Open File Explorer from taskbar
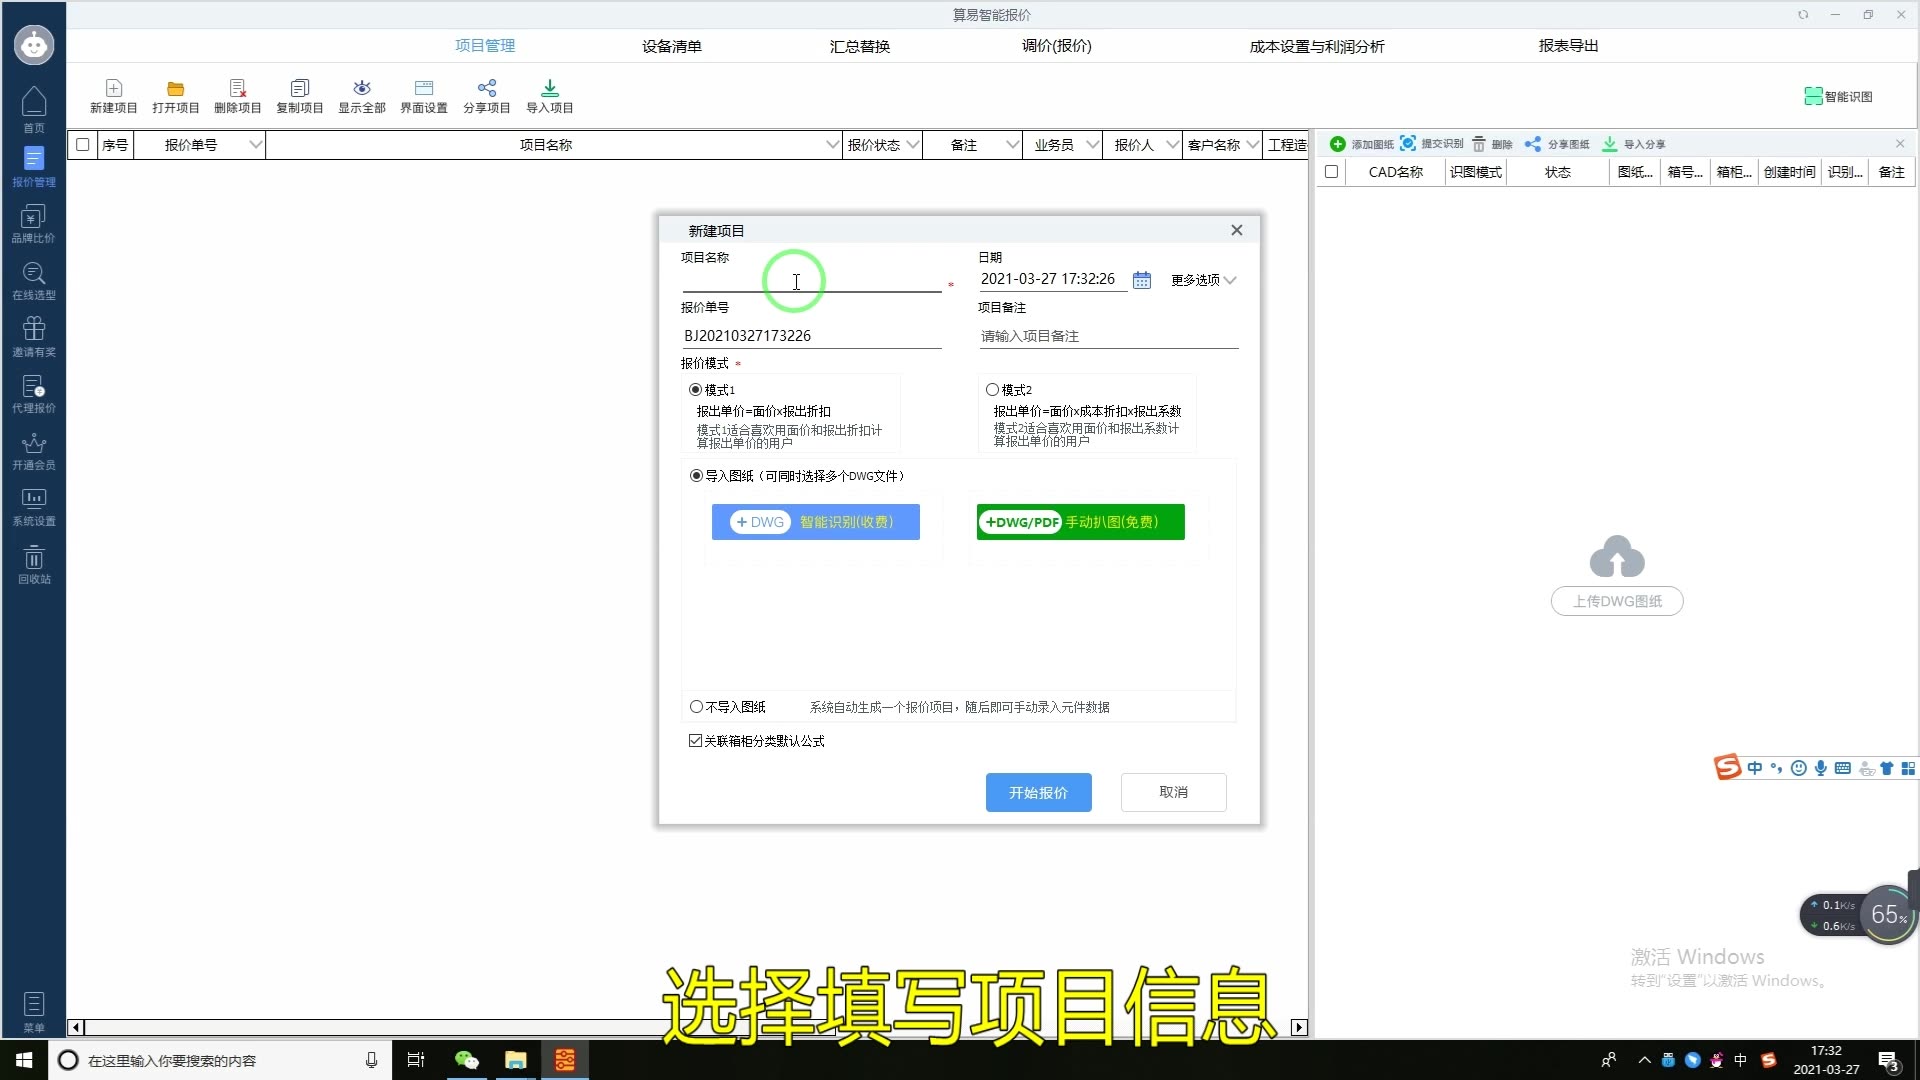1920x1080 pixels. pyautogui.click(x=516, y=1060)
